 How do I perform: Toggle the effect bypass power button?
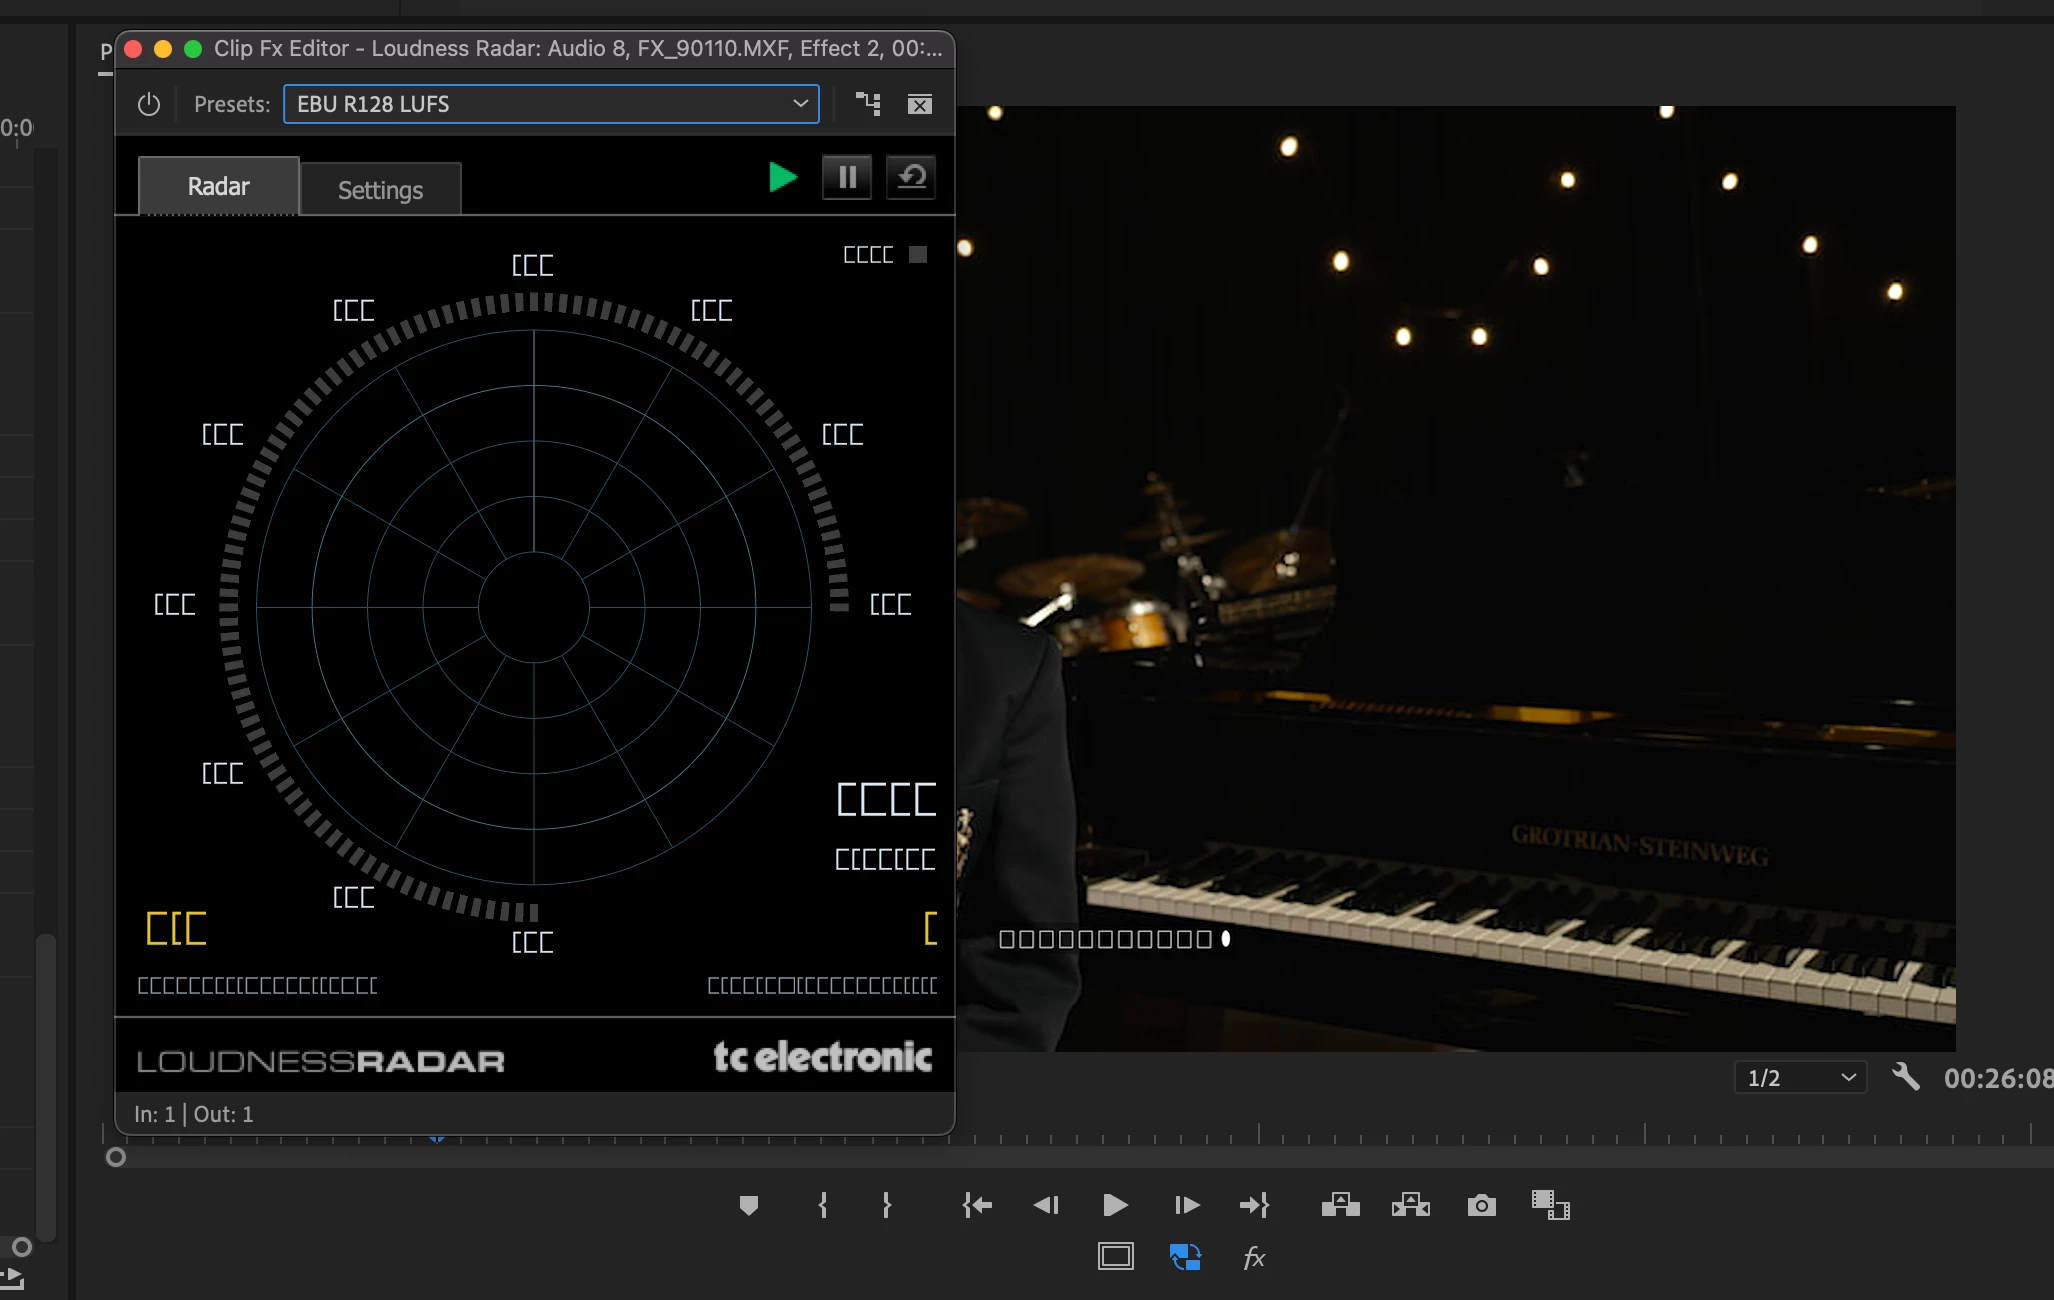point(149,104)
